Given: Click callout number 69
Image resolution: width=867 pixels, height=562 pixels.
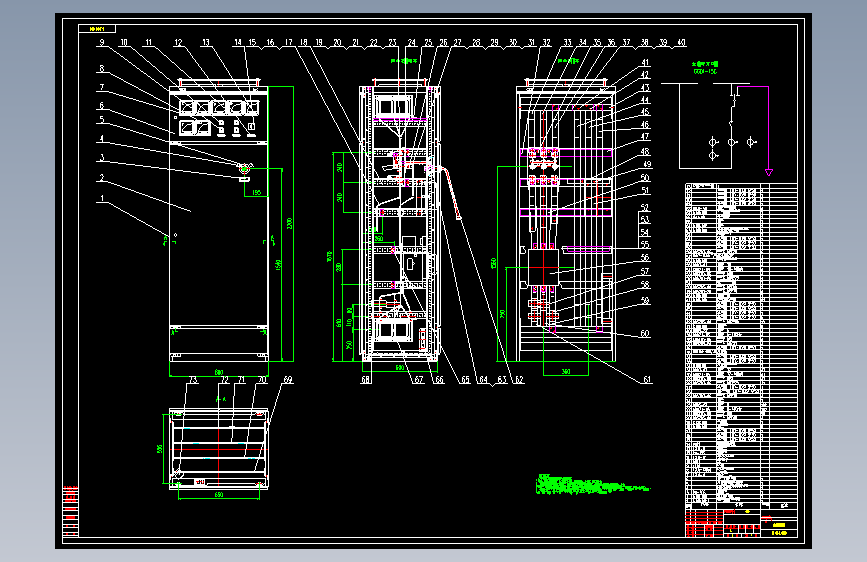Looking at the screenshot, I should [288, 379].
